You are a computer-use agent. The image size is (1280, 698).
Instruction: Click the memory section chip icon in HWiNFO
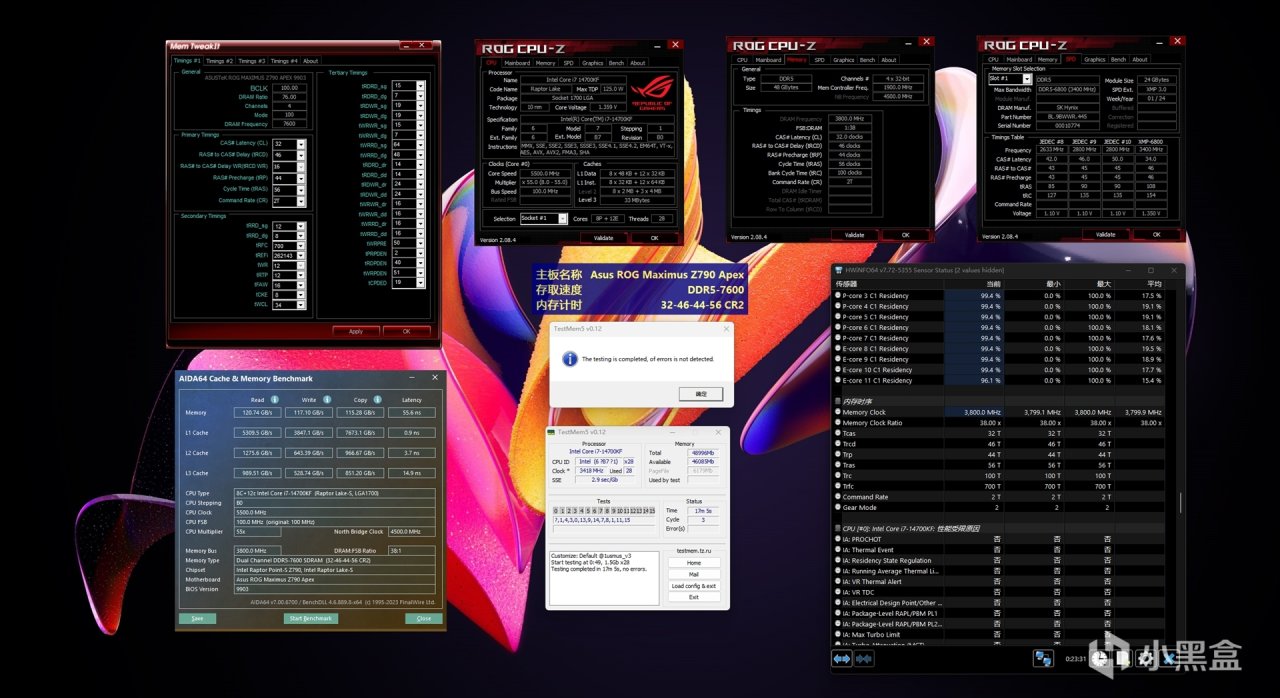[x=838, y=401]
